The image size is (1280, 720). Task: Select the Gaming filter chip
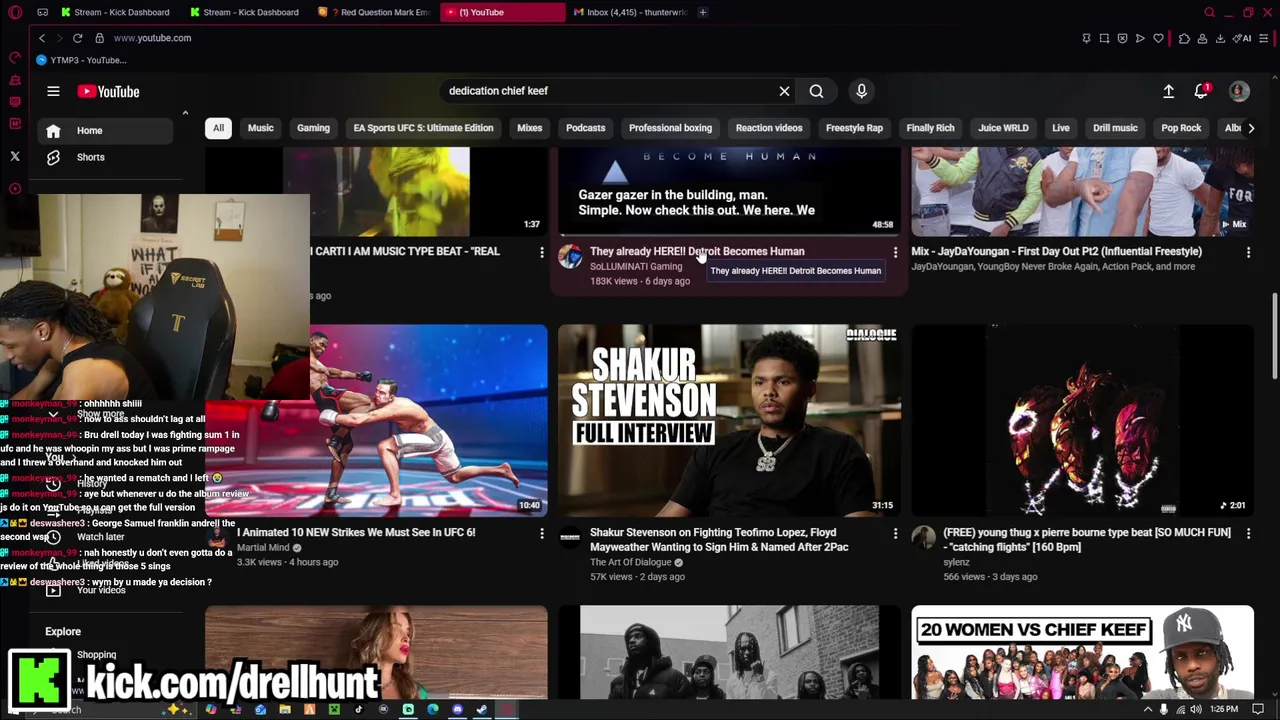coord(313,128)
